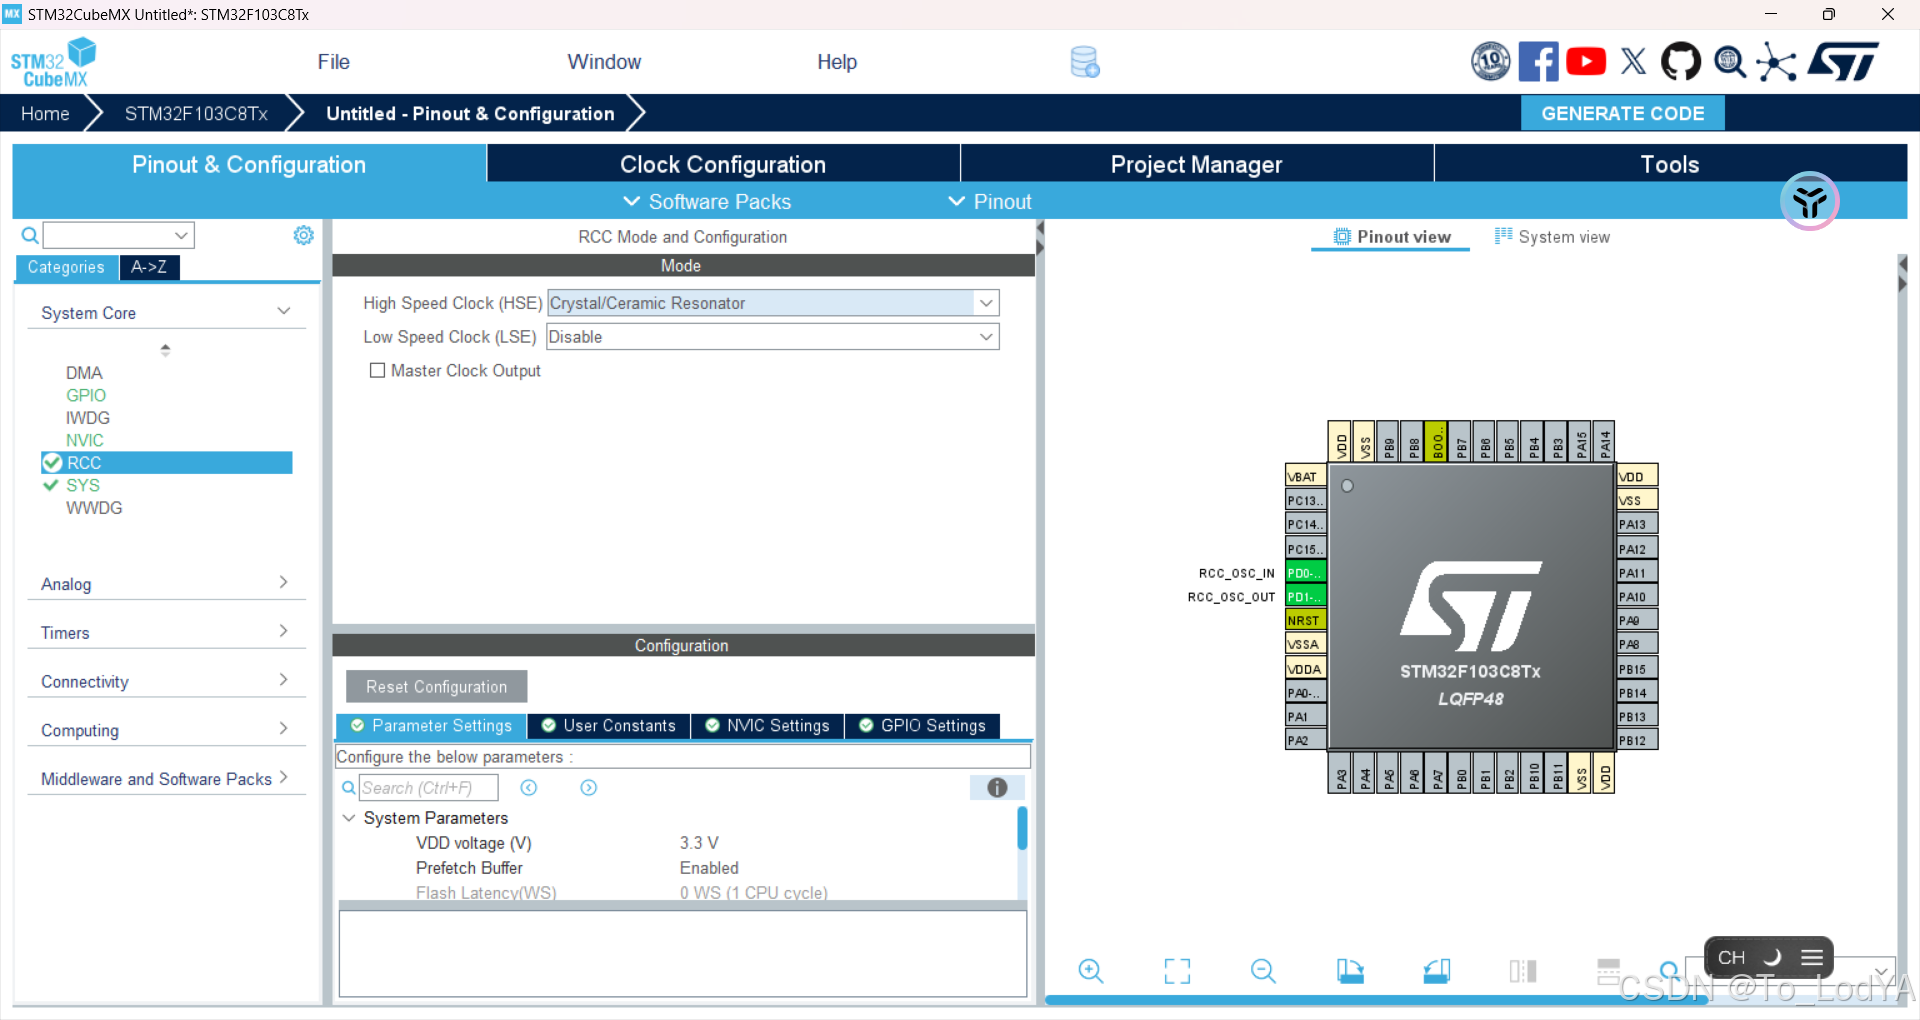Toggle the moon mode in input method bar

tap(1772, 957)
